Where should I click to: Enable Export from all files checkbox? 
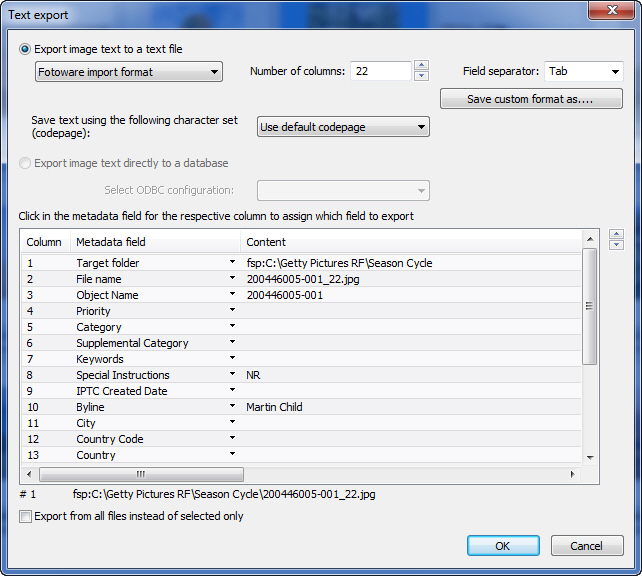click(x=25, y=517)
